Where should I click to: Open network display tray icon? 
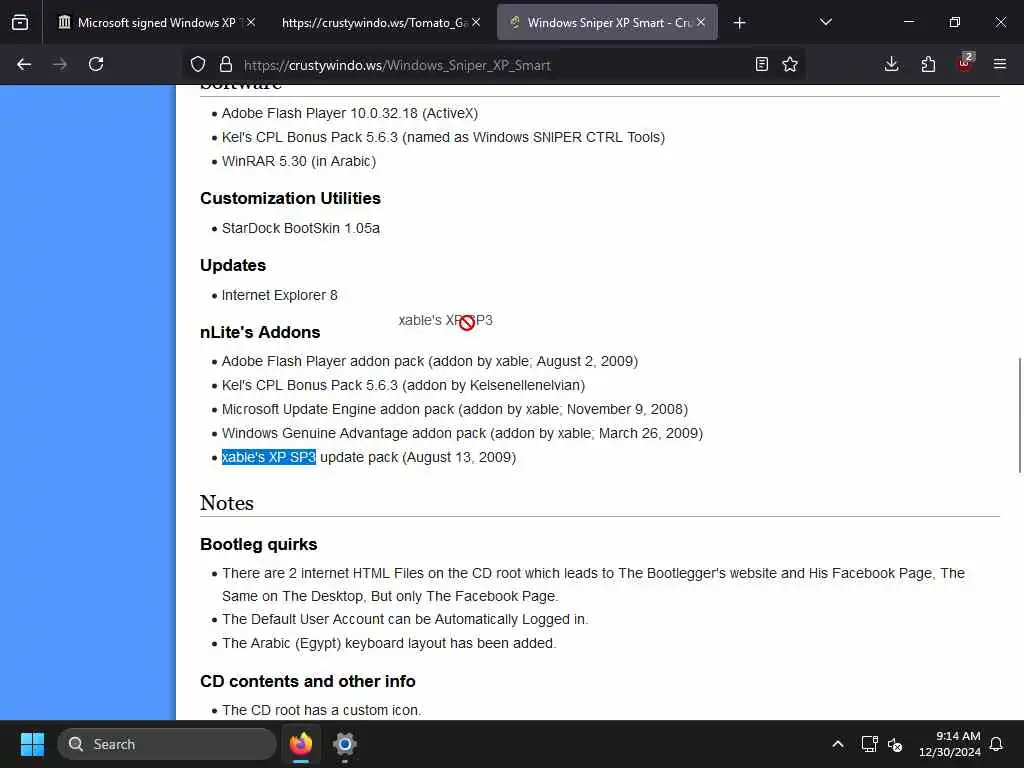click(869, 744)
